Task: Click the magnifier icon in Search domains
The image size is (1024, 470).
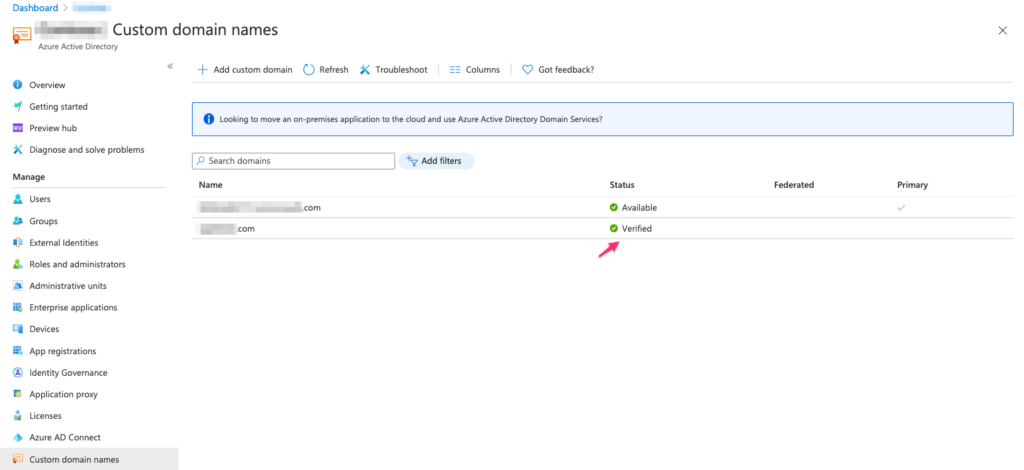Action: pos(201,161)
